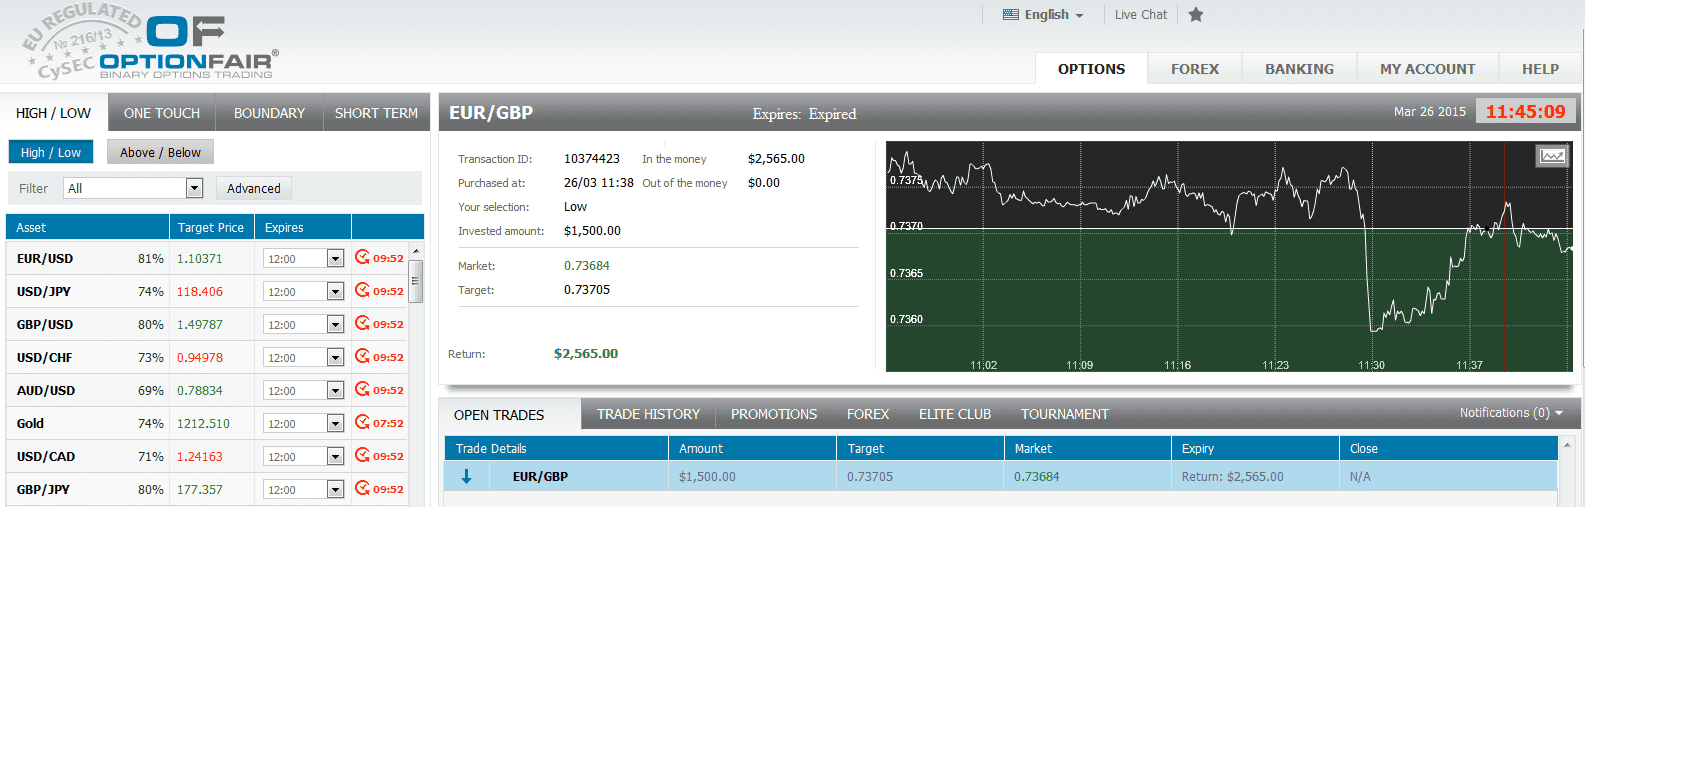Viewport: 1706px width, 778px height.
Task: Expand the Notifications (0) dropdown
Action: click(1510, 413)
